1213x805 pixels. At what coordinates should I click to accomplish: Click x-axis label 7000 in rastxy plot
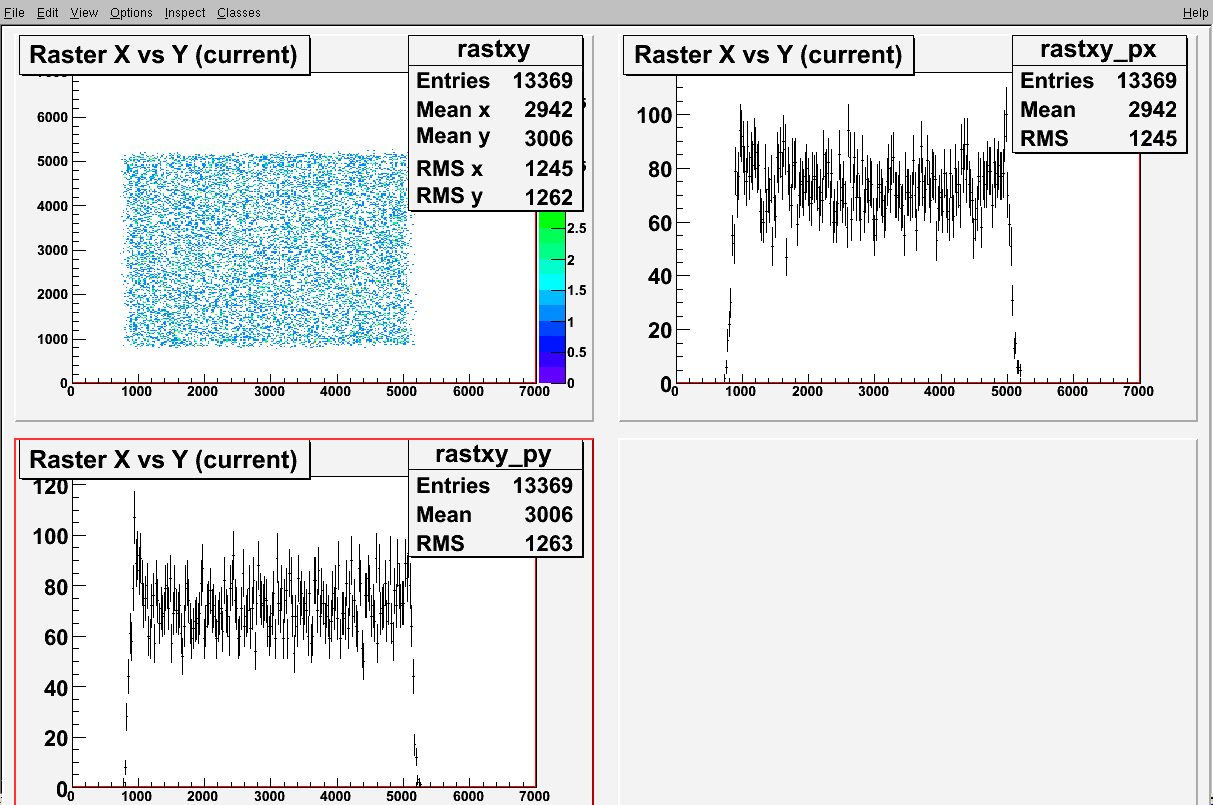pyautogui.click(x=535, y=392)
